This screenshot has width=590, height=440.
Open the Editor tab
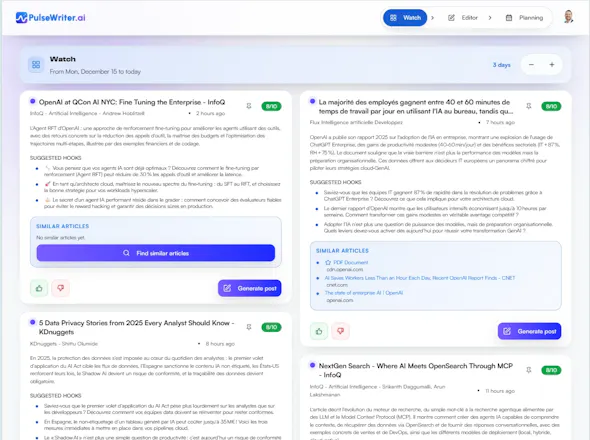click(x=462, y=18)
